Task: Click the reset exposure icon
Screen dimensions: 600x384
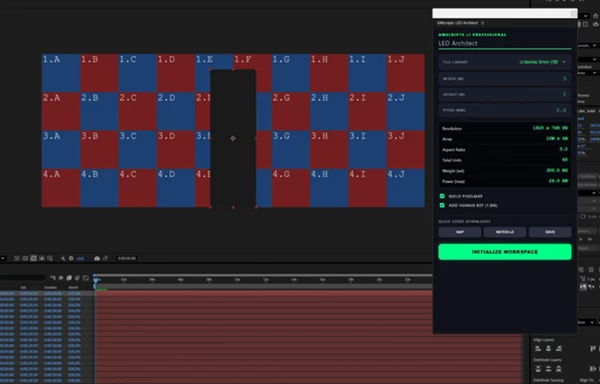Action: click(71, 259)
